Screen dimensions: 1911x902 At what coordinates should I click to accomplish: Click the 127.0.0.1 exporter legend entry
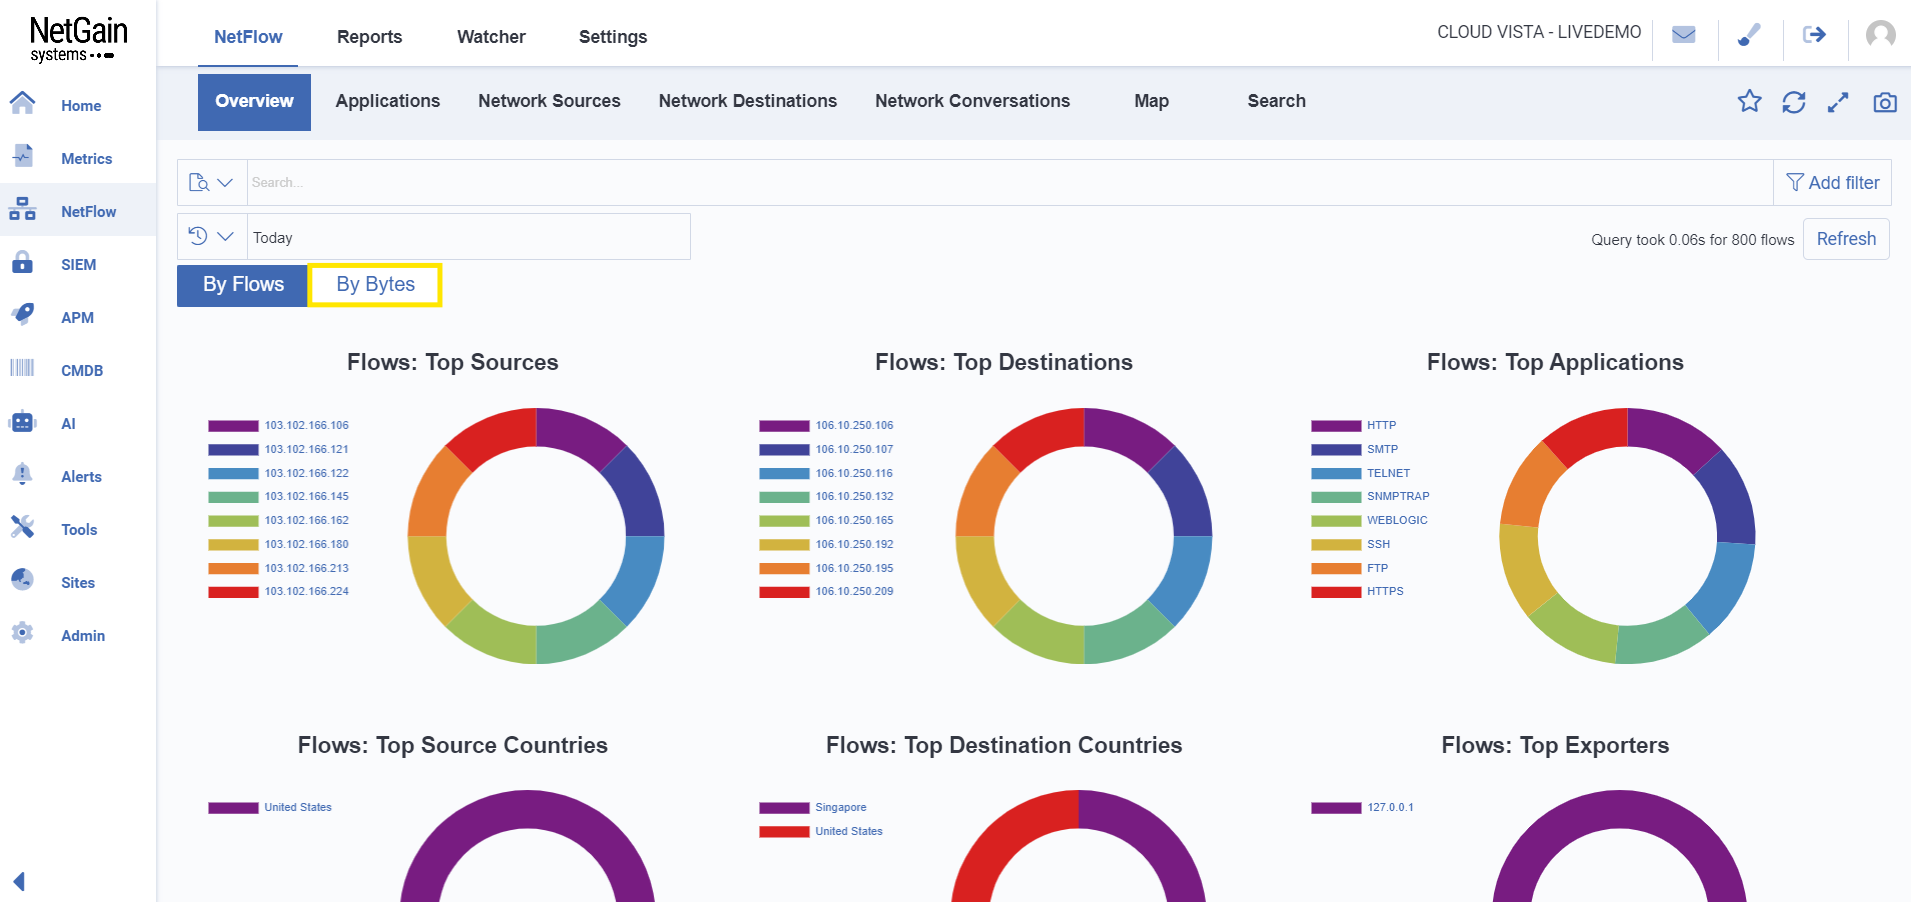pos(1390,808)
